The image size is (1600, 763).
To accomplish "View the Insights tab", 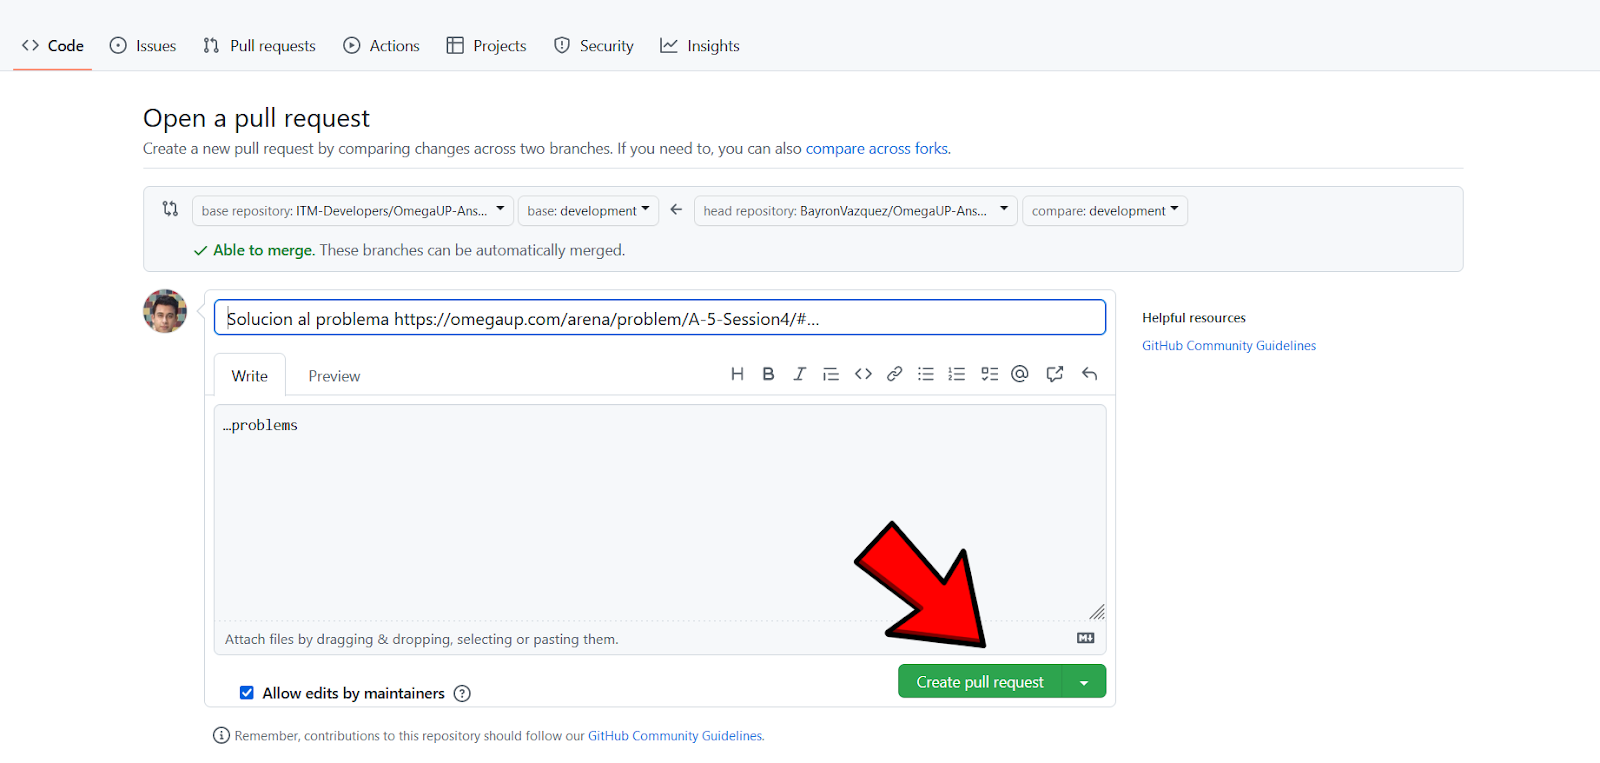I will [700, 46].
